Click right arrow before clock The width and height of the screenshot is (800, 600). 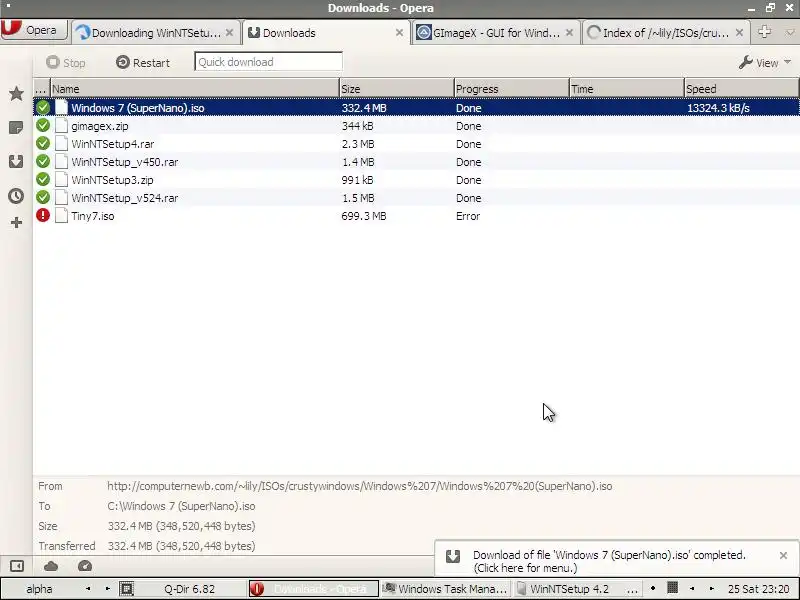(711, 588)
